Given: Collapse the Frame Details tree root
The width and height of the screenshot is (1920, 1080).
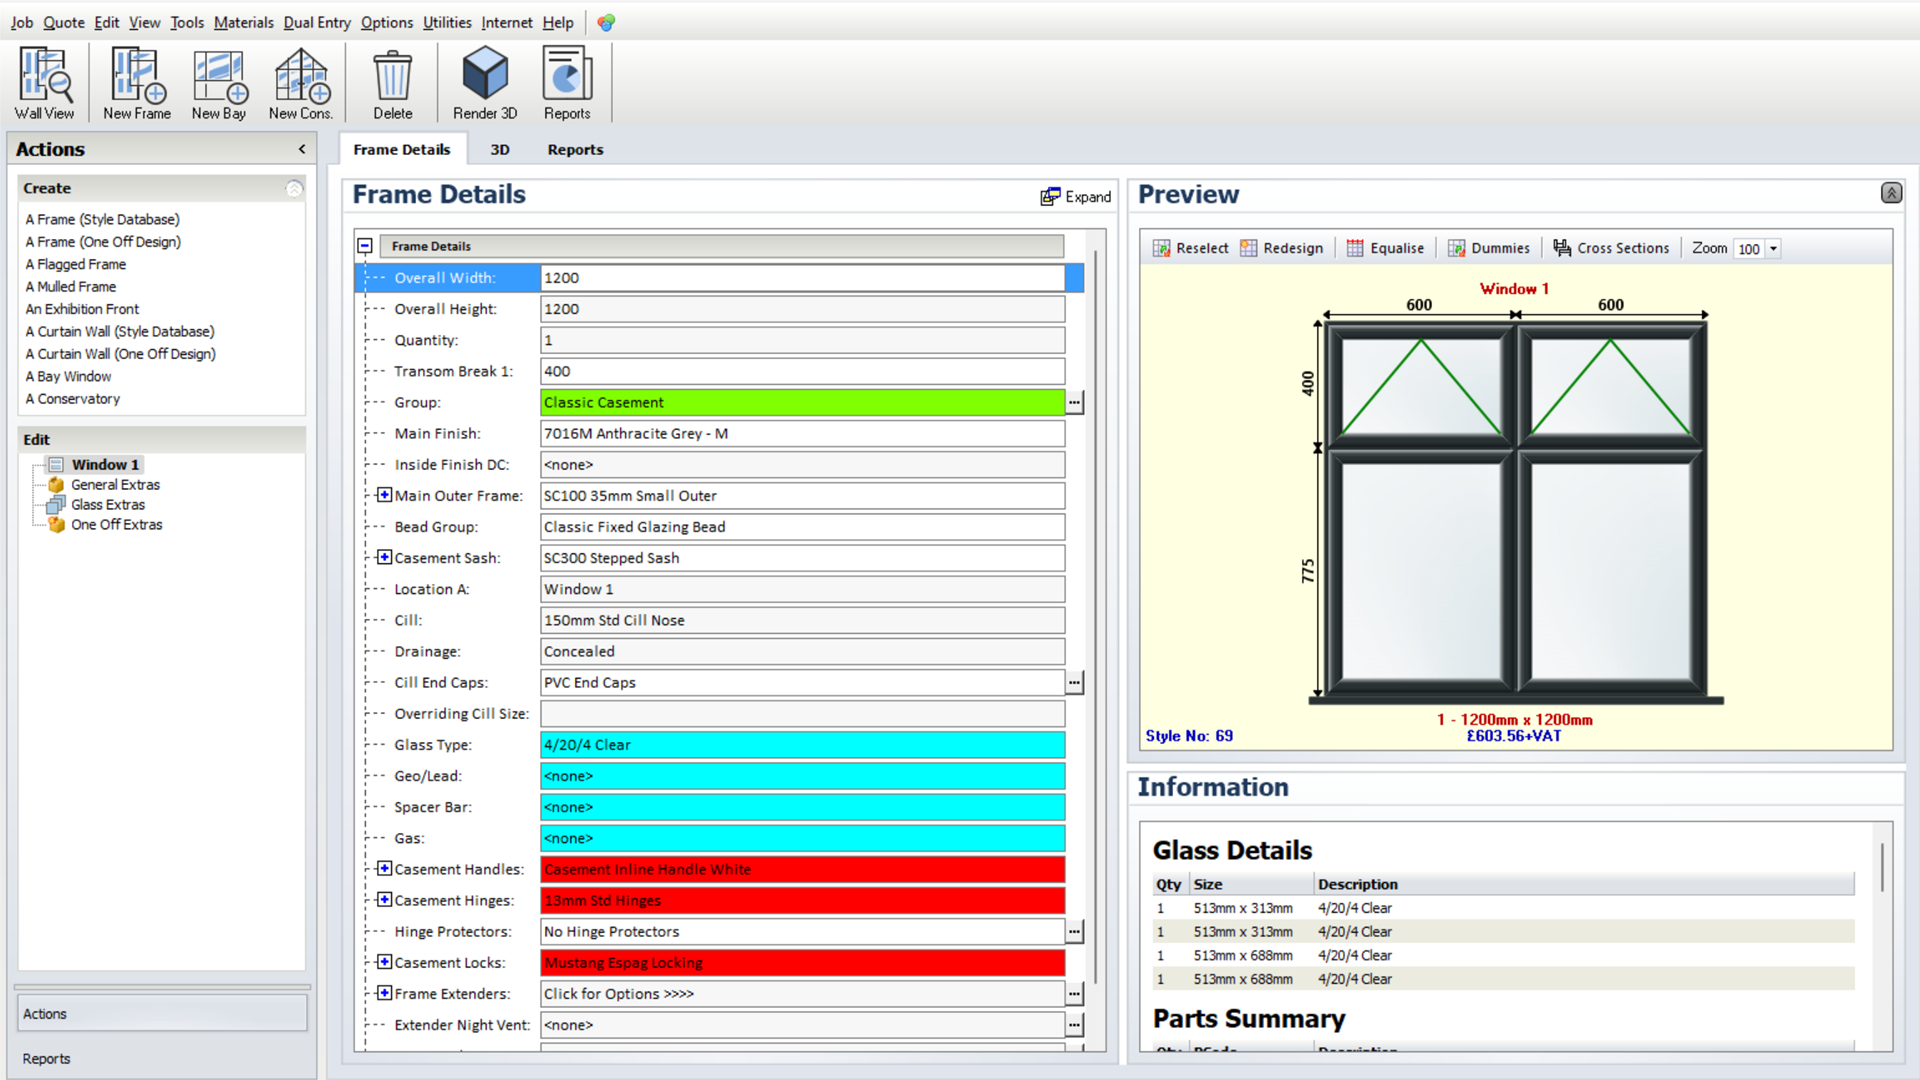Looking at the screenshot, I should point(365,246).
